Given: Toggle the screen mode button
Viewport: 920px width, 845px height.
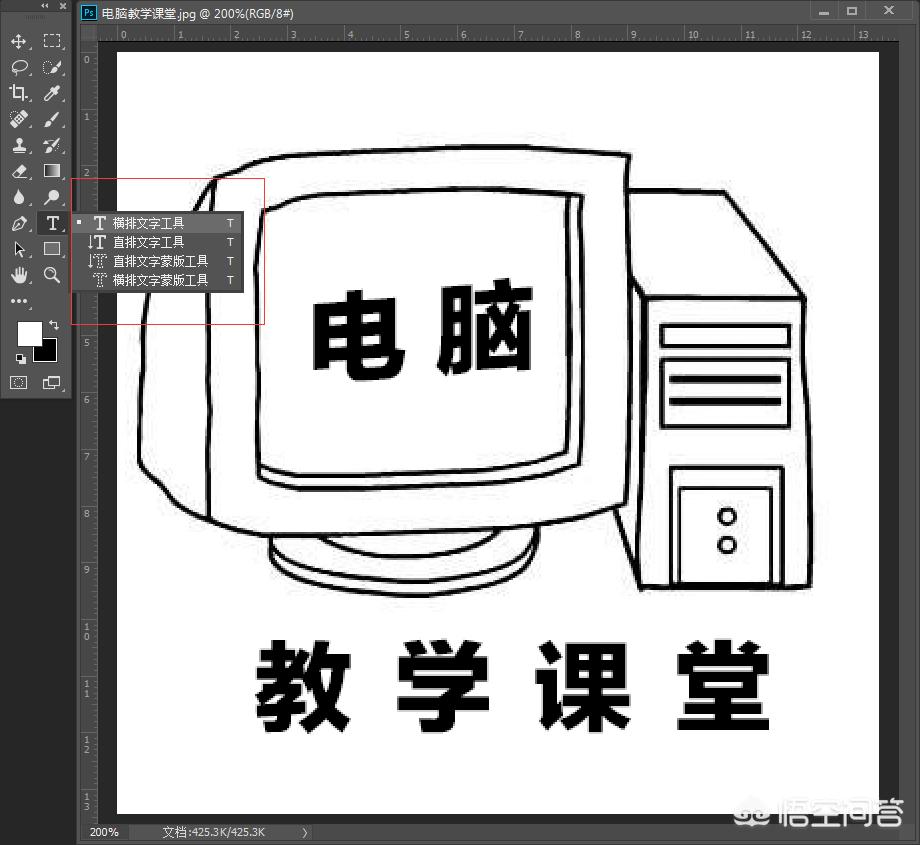Looking at the screenshot, I should coord(52,382).
